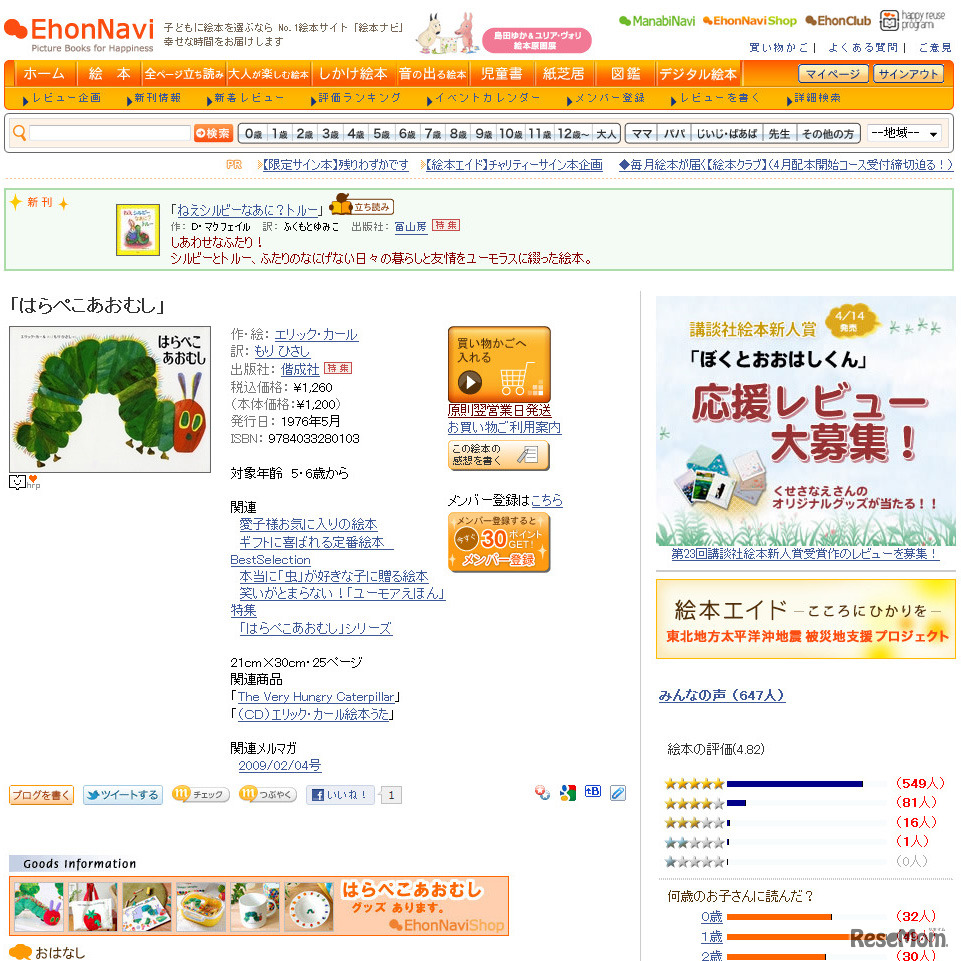This screenshot has height=961, width=961.
Task: Open The Very Hungry Caterpillar related link
Action: 316,697
